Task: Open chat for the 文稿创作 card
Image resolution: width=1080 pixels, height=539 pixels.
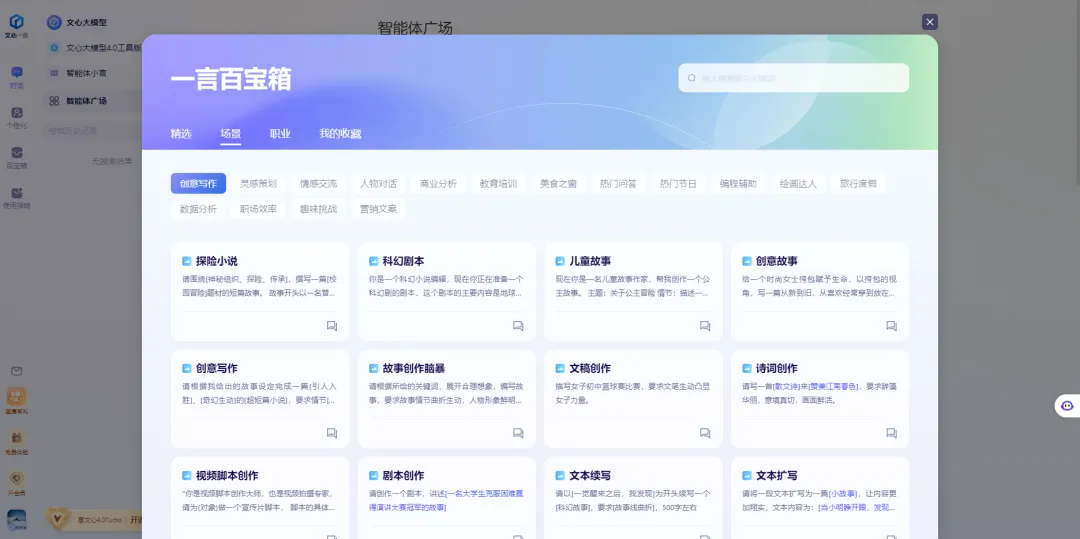Action: 705,433
